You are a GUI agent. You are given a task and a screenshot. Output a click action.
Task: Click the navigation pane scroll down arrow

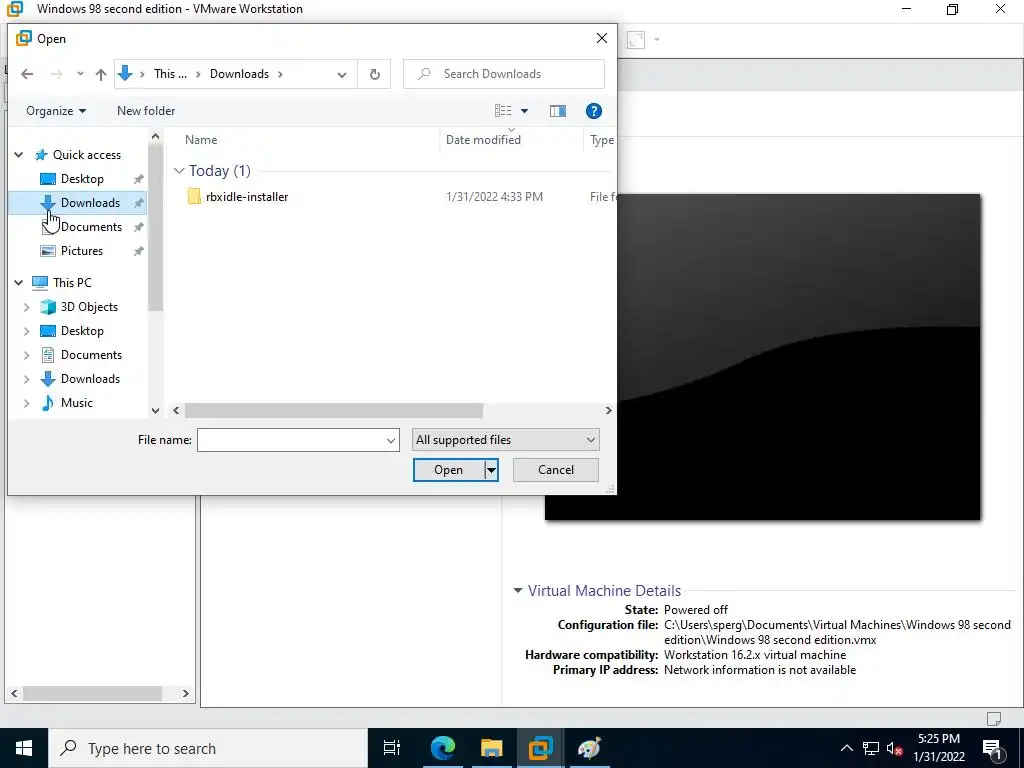point(155,411)
